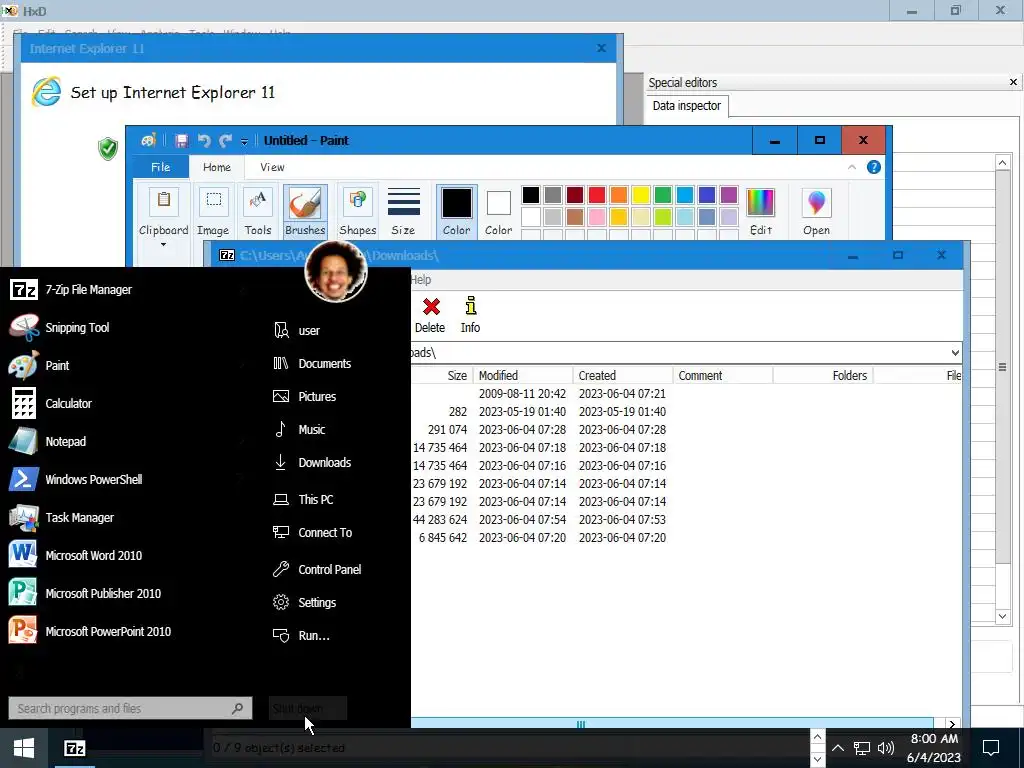Click the volume speaker icon in the system tray
Viewport: 1024px width, 768px height.
point(886,748)
